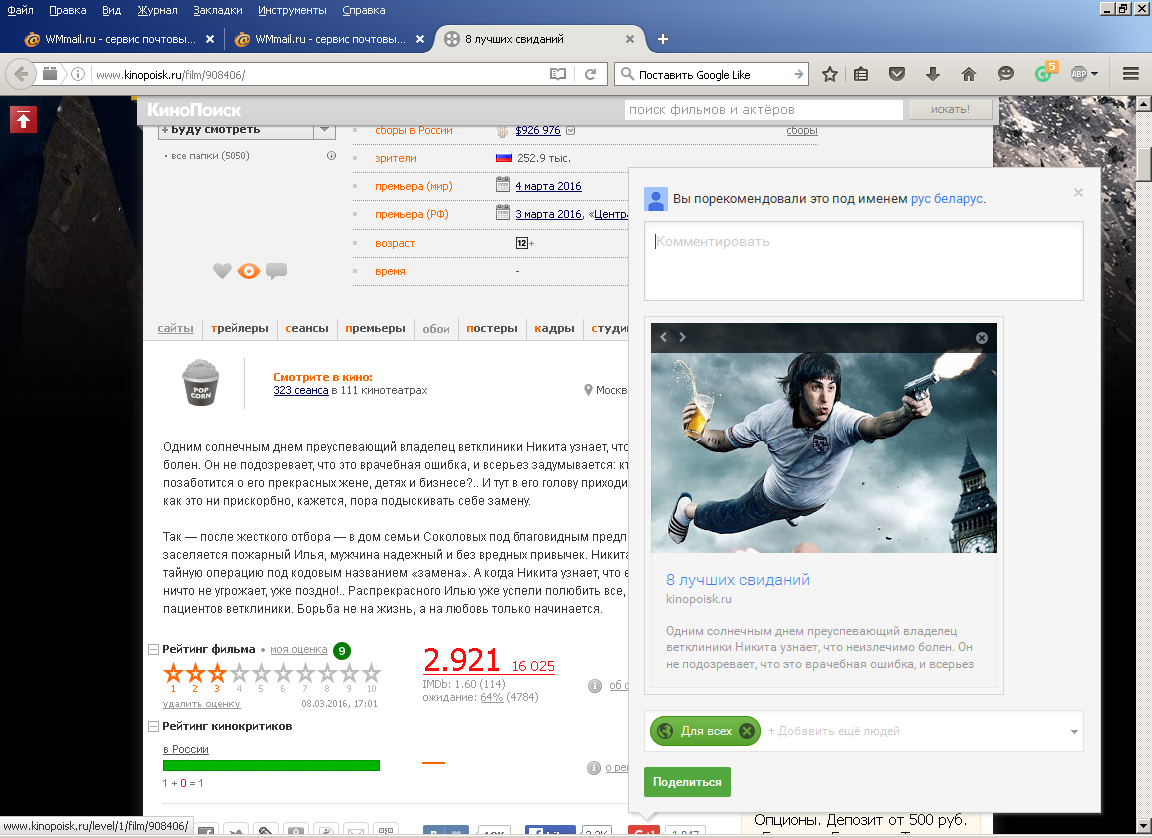Image resolution: width=1152 pixels, height=838 pixels.
Task: Reload the page with refresh icon
Action: click(x=590, y=74)
